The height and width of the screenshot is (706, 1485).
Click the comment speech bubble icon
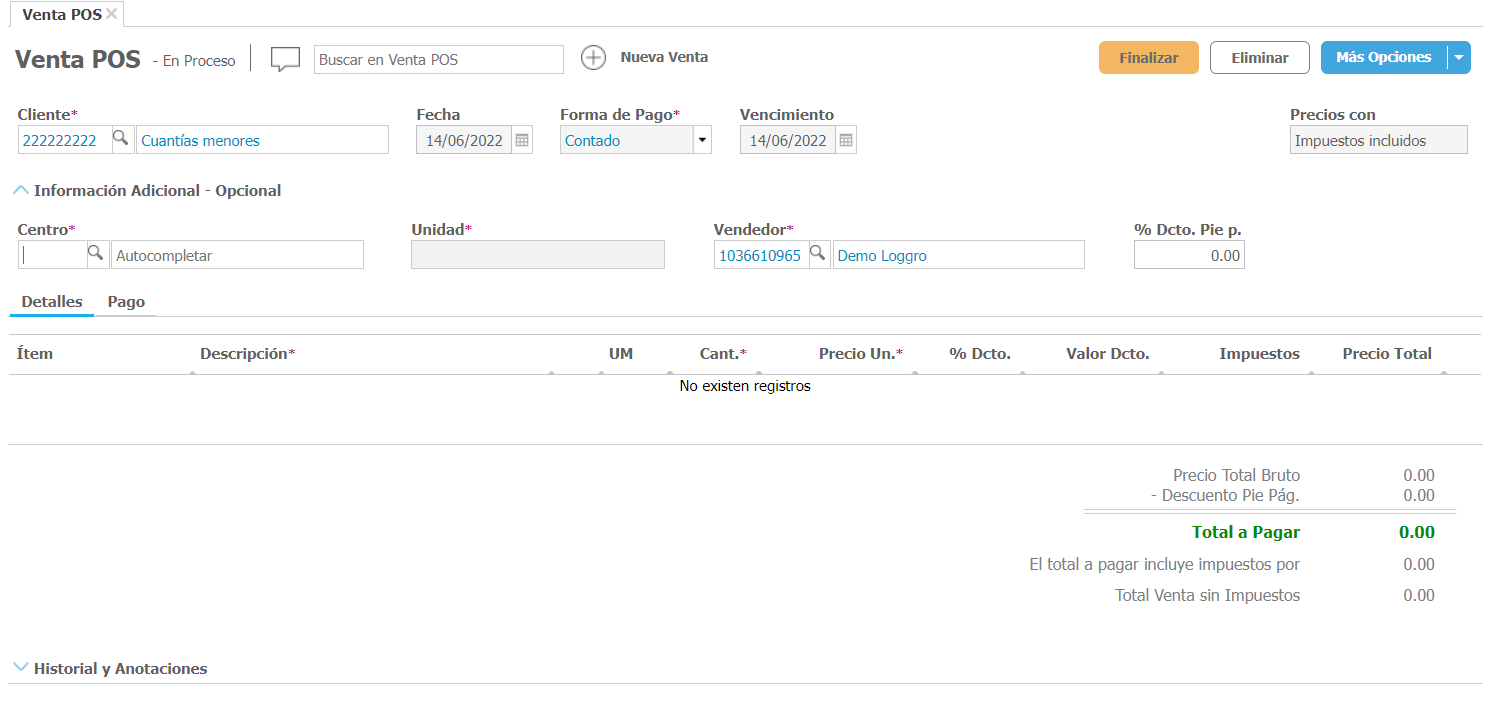click(x=285, y=59)
